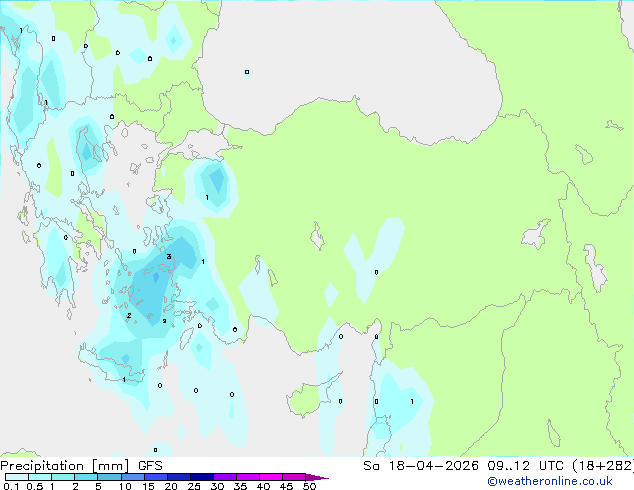Click the legend label '0.5'
Viewport: 634px width, 490px height.
[35, 486]
